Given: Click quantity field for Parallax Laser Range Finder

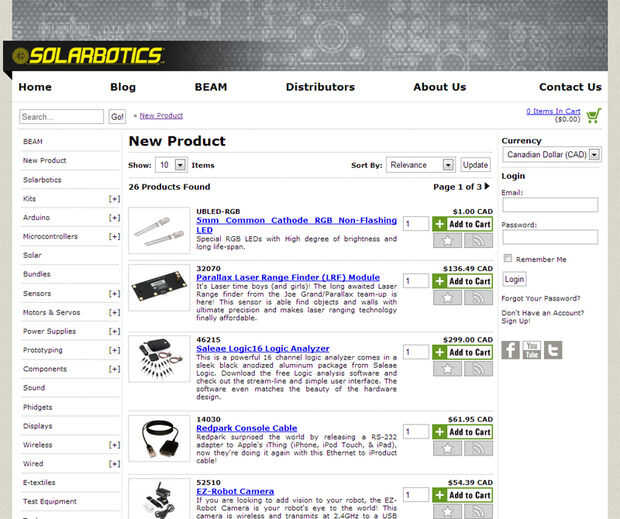Looking at the screenshot, I should (x=416, y=281).
